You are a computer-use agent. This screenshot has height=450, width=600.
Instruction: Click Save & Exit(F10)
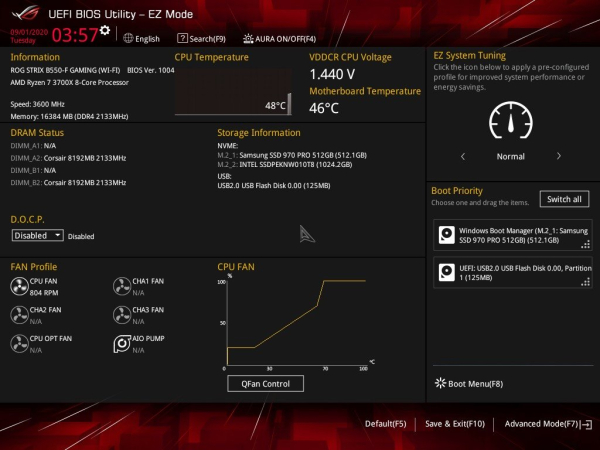click(455, 424)
